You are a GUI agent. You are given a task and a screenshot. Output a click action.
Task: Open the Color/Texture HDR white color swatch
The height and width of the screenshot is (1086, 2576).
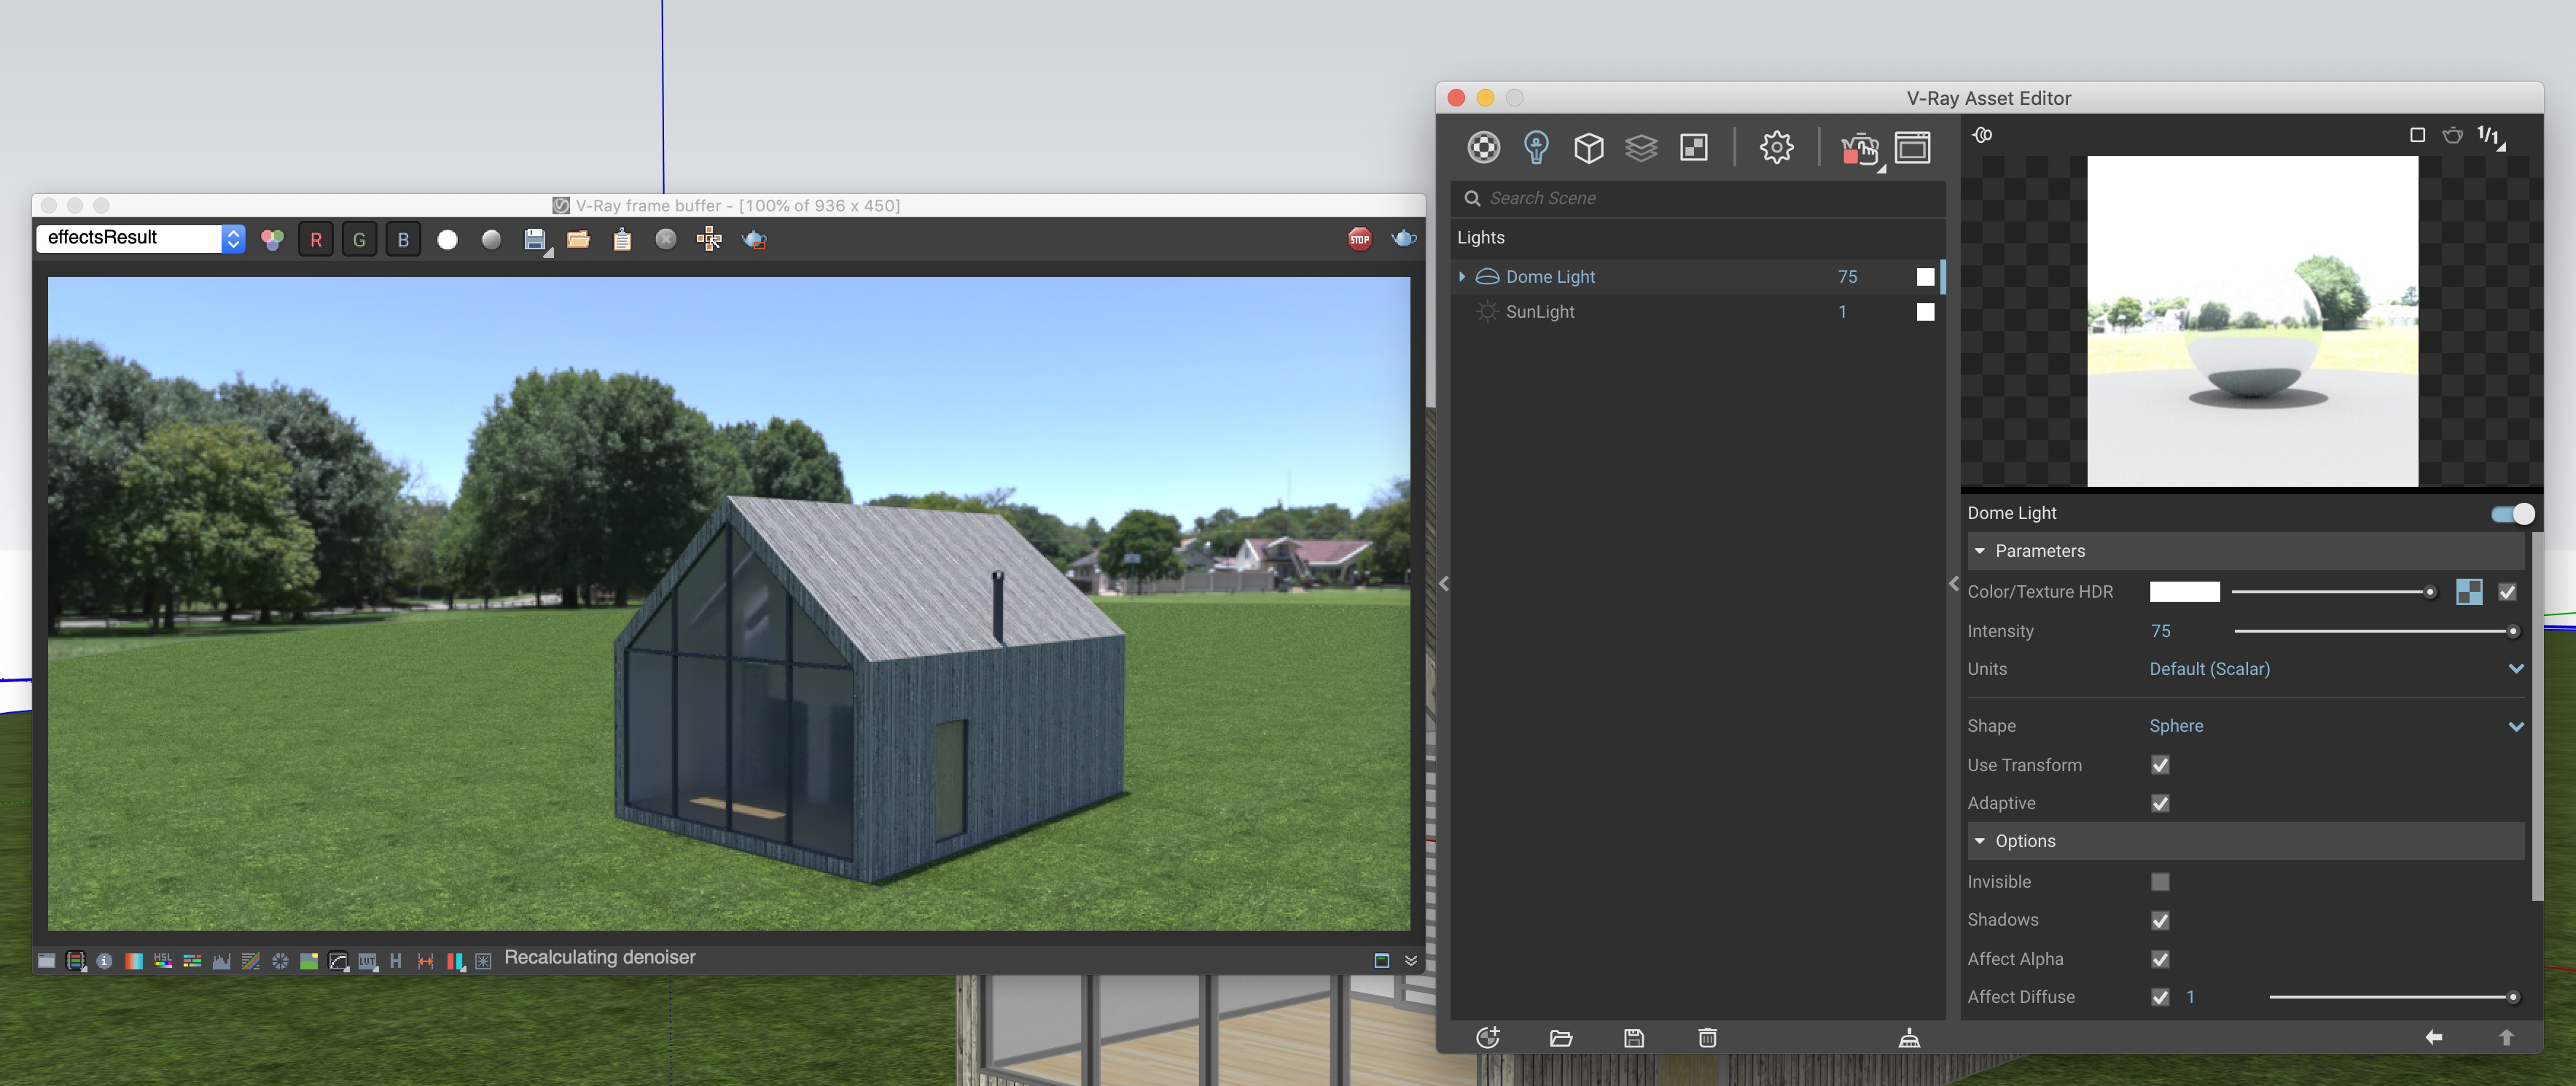(2184, 592)
